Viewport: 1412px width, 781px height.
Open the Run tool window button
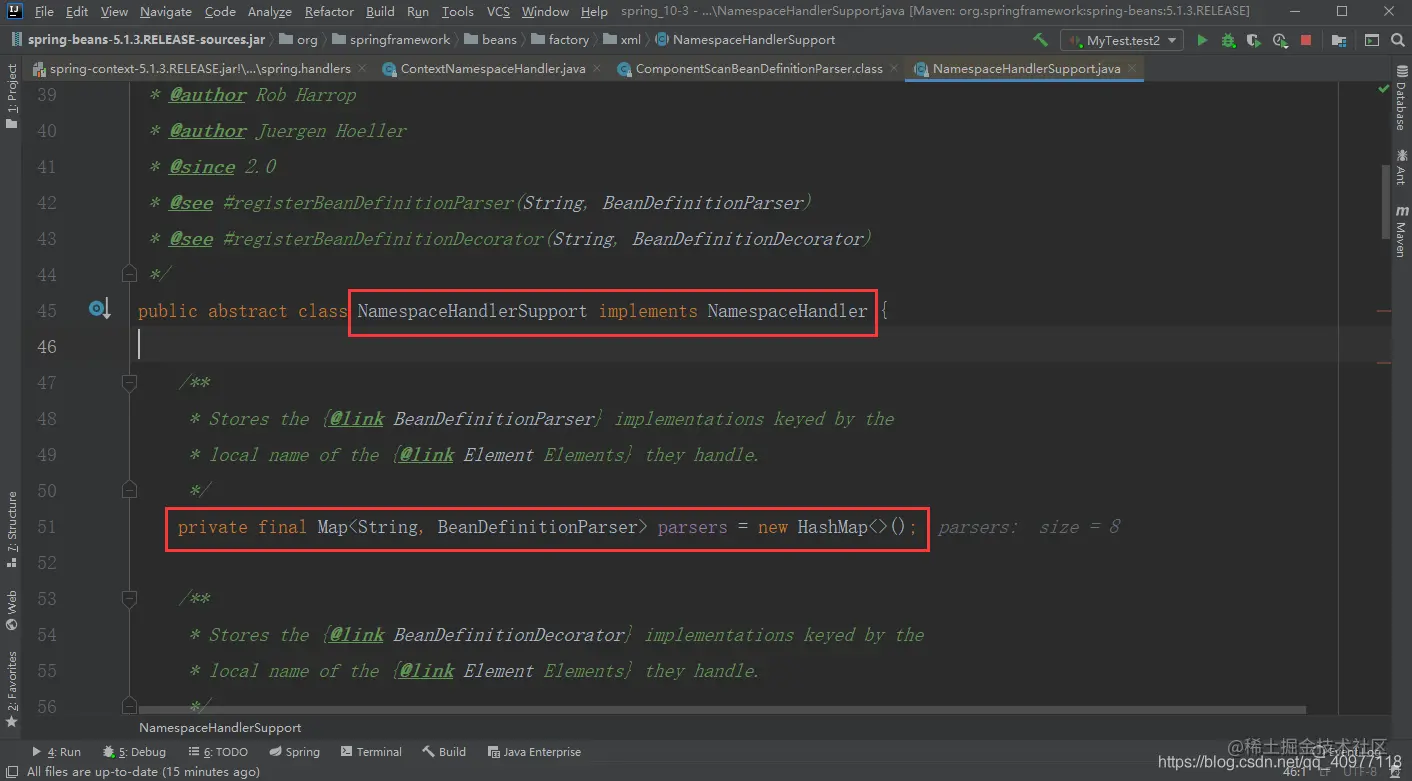pyautogui.click(x=56, y=752)
